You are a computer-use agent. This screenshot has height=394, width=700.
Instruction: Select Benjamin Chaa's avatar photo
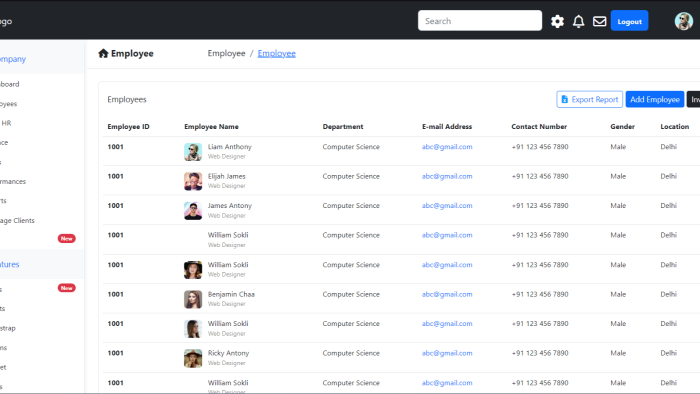(193, 299)
